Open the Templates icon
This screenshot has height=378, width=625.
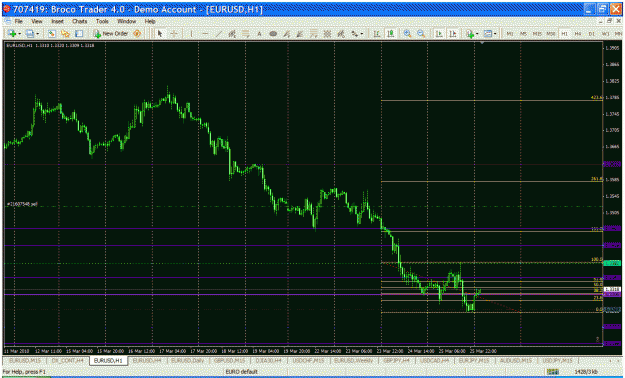pyautogui.click(x=487, y=34)
